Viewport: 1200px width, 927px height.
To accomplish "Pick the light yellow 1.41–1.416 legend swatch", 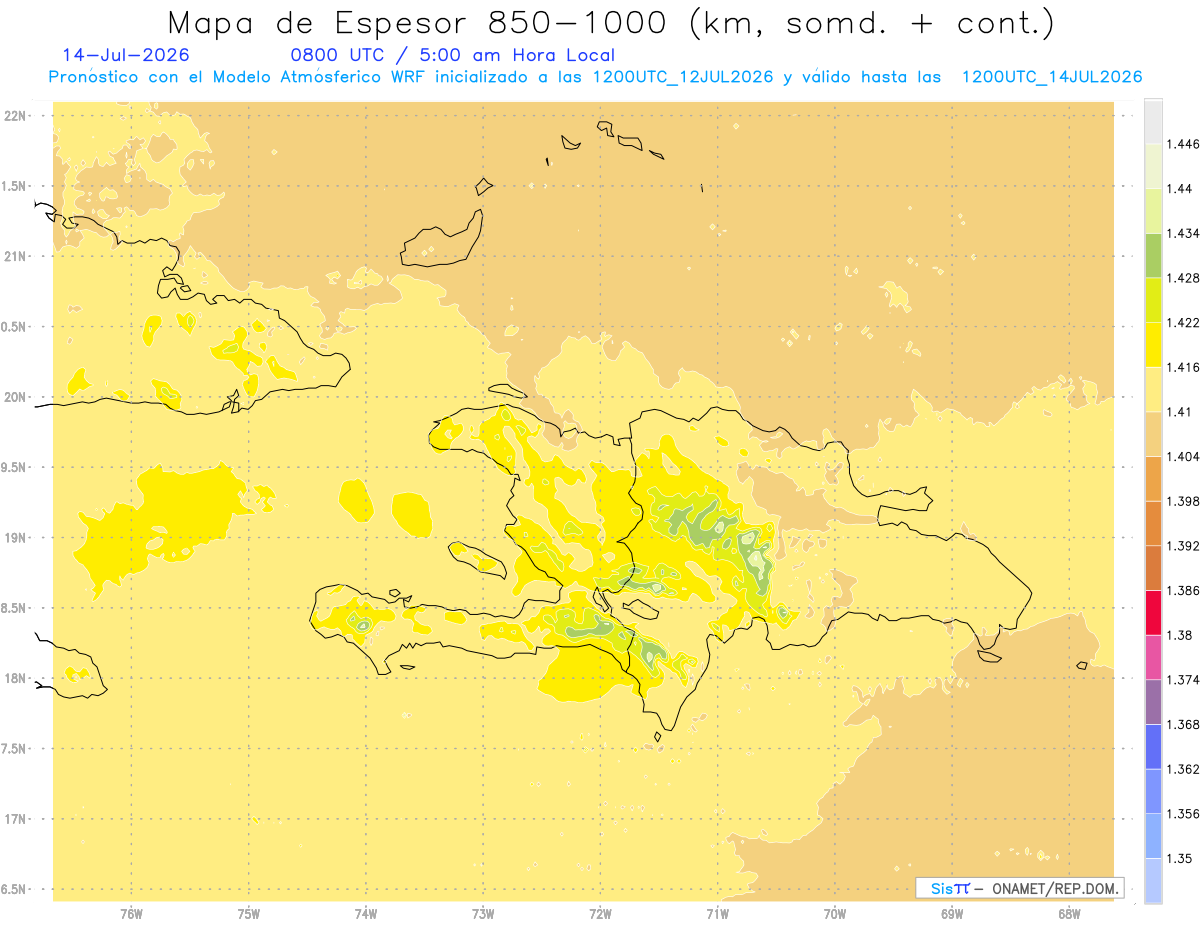I will pyautogui.click(x=1153, y=389).
